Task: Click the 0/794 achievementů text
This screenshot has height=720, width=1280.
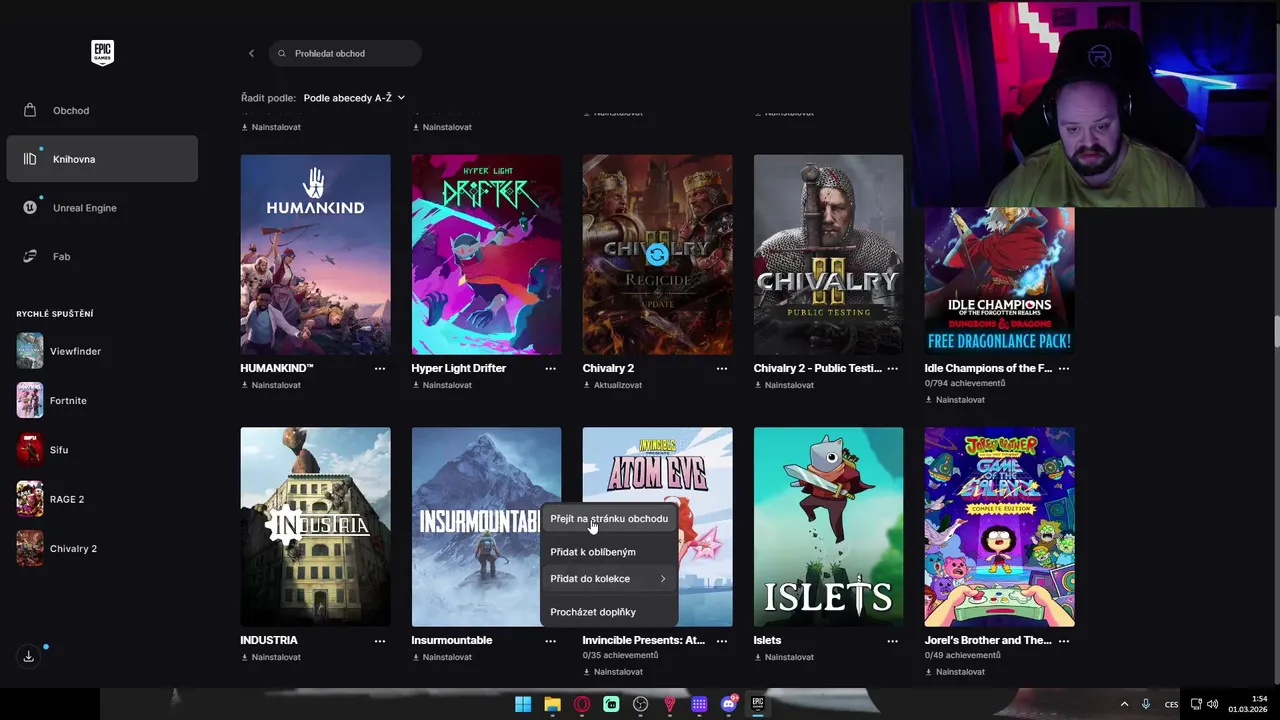Action: 965,383
